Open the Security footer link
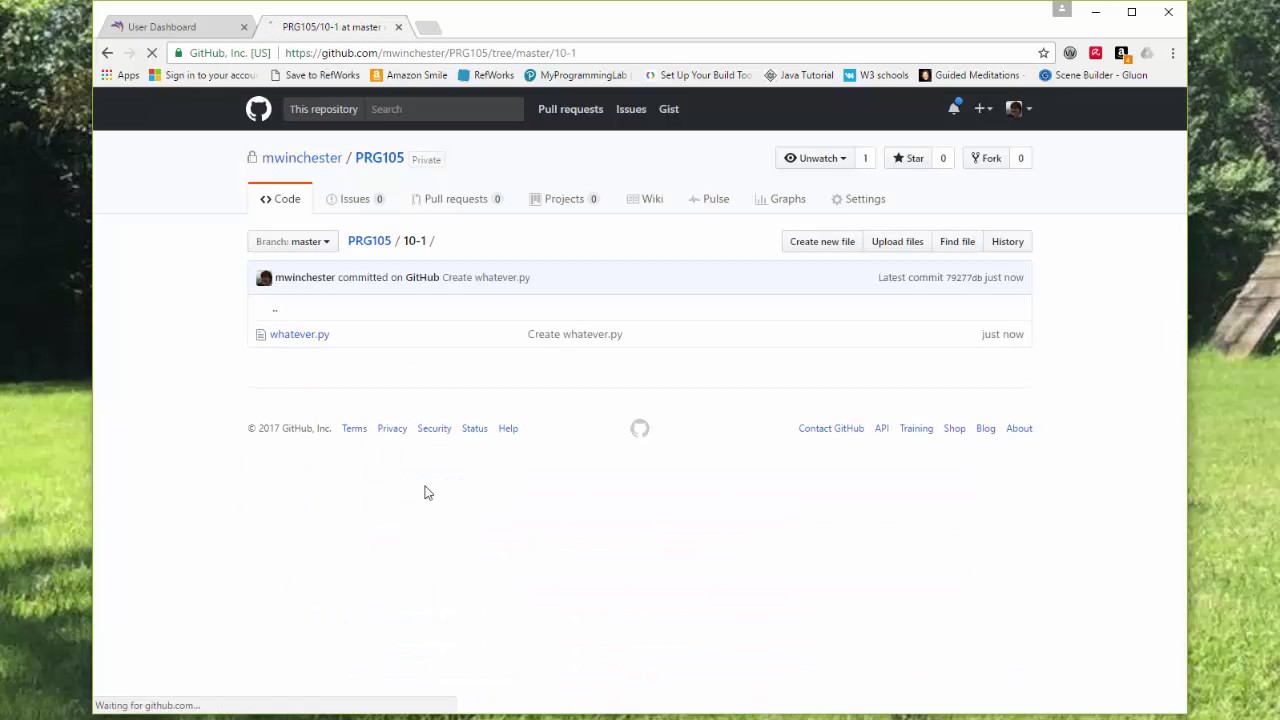1280x720 pixels. (434, 429)
